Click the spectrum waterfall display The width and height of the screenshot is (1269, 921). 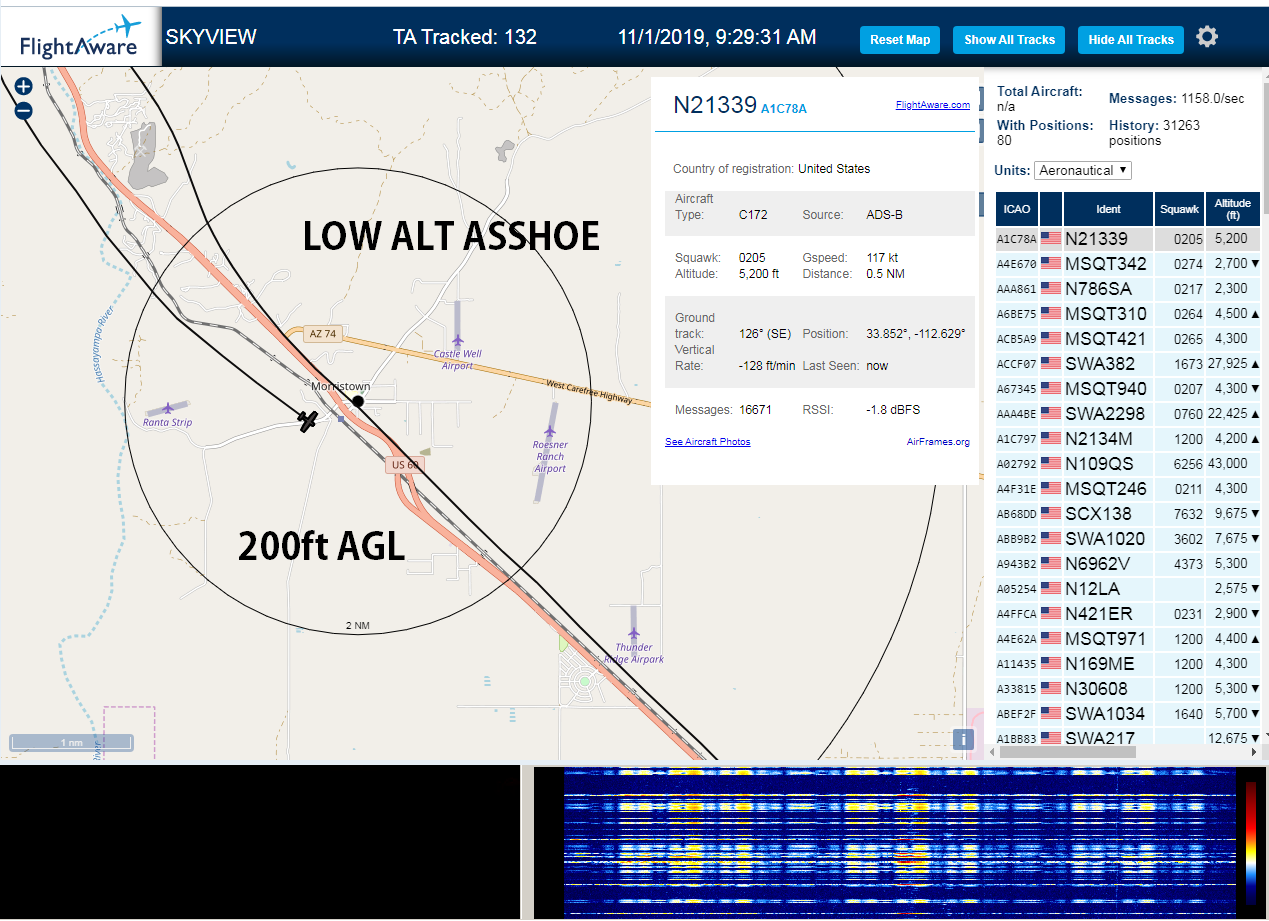pyautogui.click(x=898, y=841)
